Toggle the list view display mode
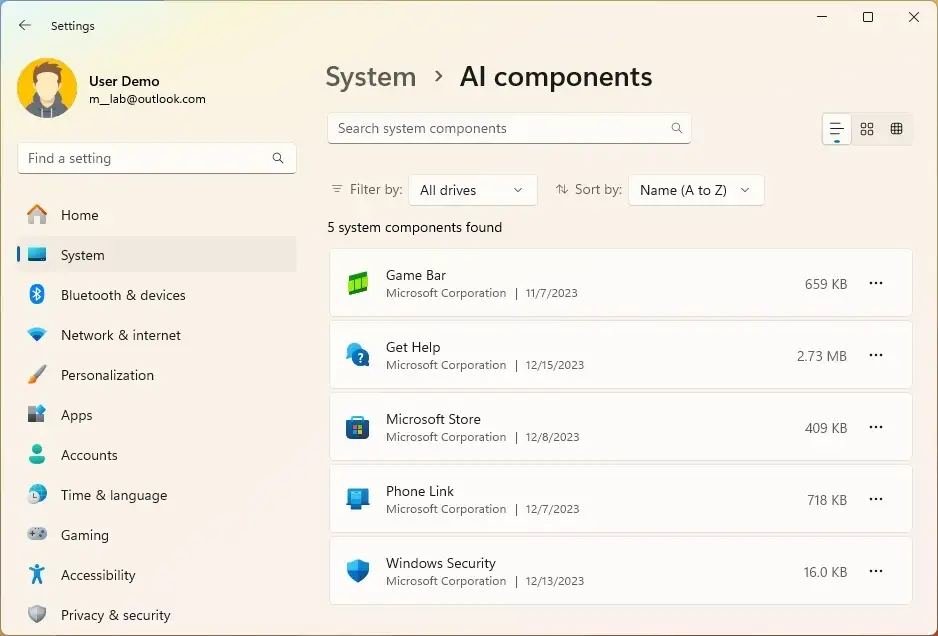 pos(835,128)
